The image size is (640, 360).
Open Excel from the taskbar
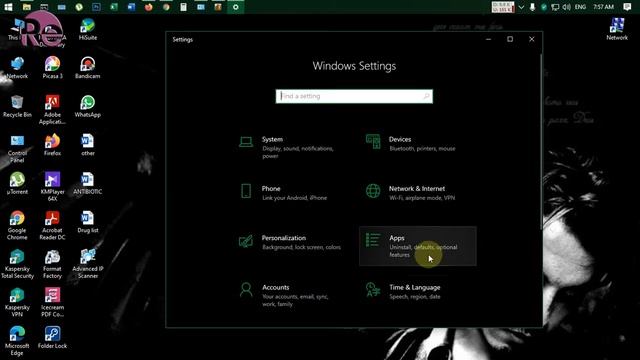(114, 7)
